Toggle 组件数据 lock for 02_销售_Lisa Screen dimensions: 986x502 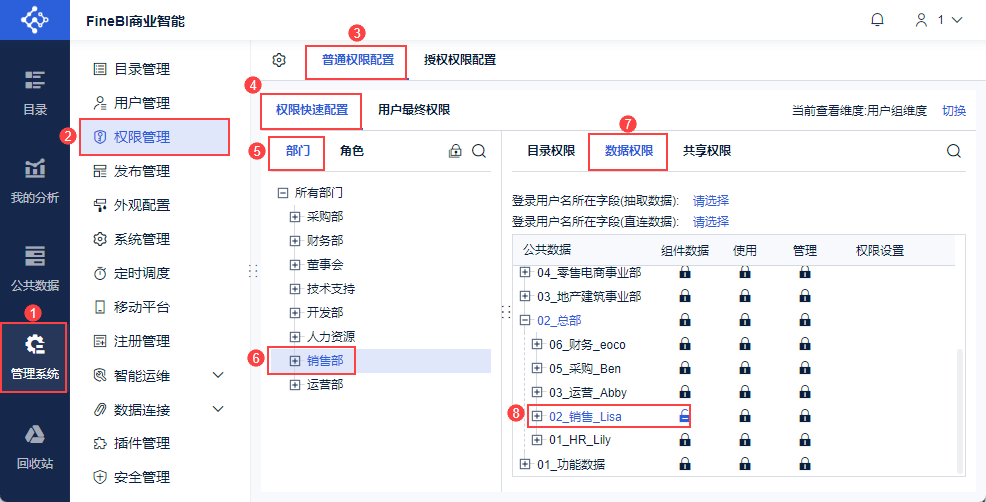pos(685,416)
